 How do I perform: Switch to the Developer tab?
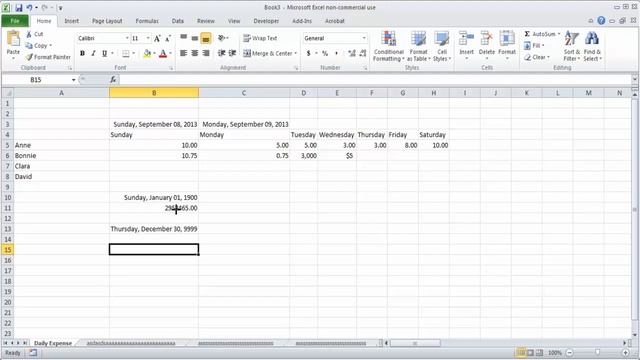tap(266, 21)
